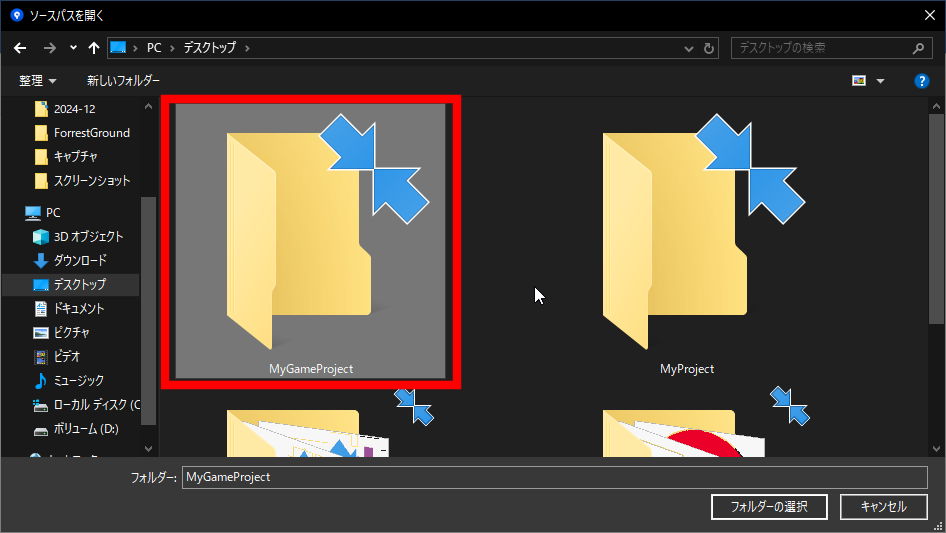
Task: Open ドキュメント in sidebar
Action: 78,308
